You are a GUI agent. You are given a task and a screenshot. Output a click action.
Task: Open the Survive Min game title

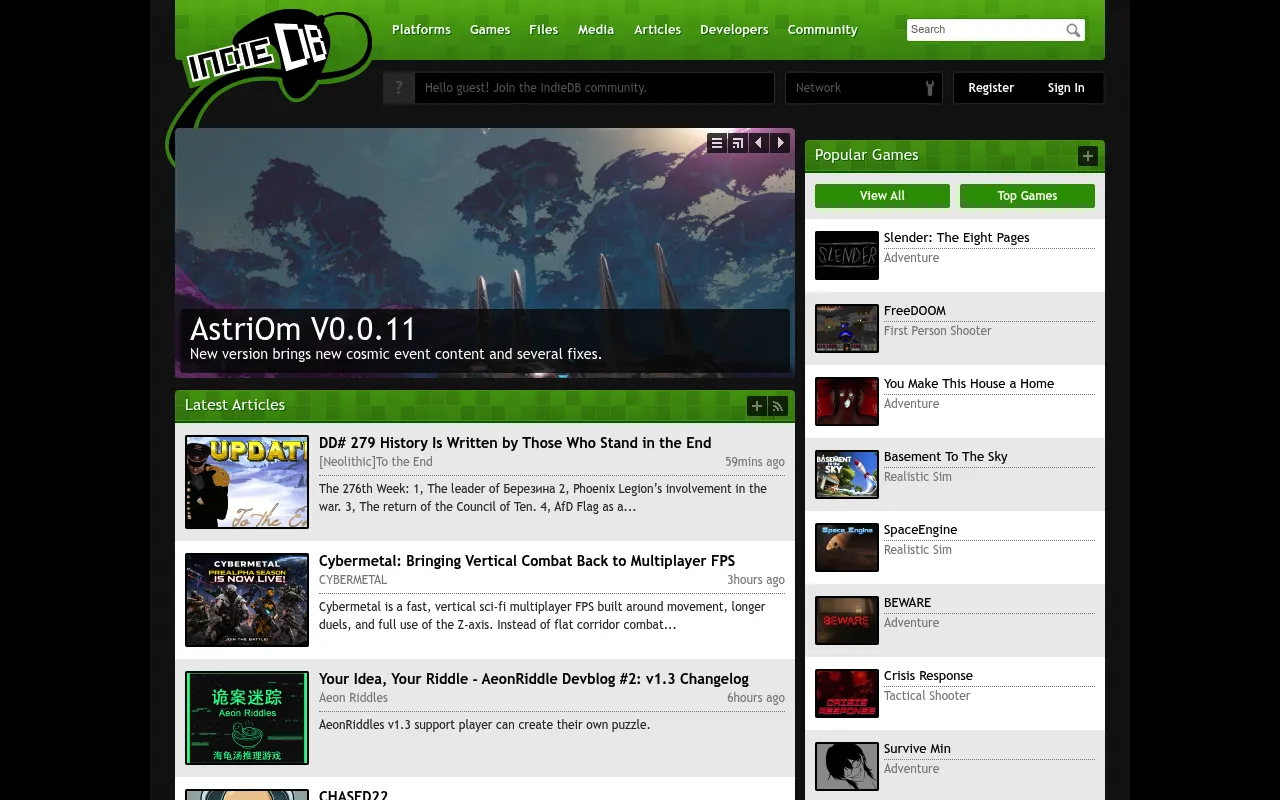917,749
